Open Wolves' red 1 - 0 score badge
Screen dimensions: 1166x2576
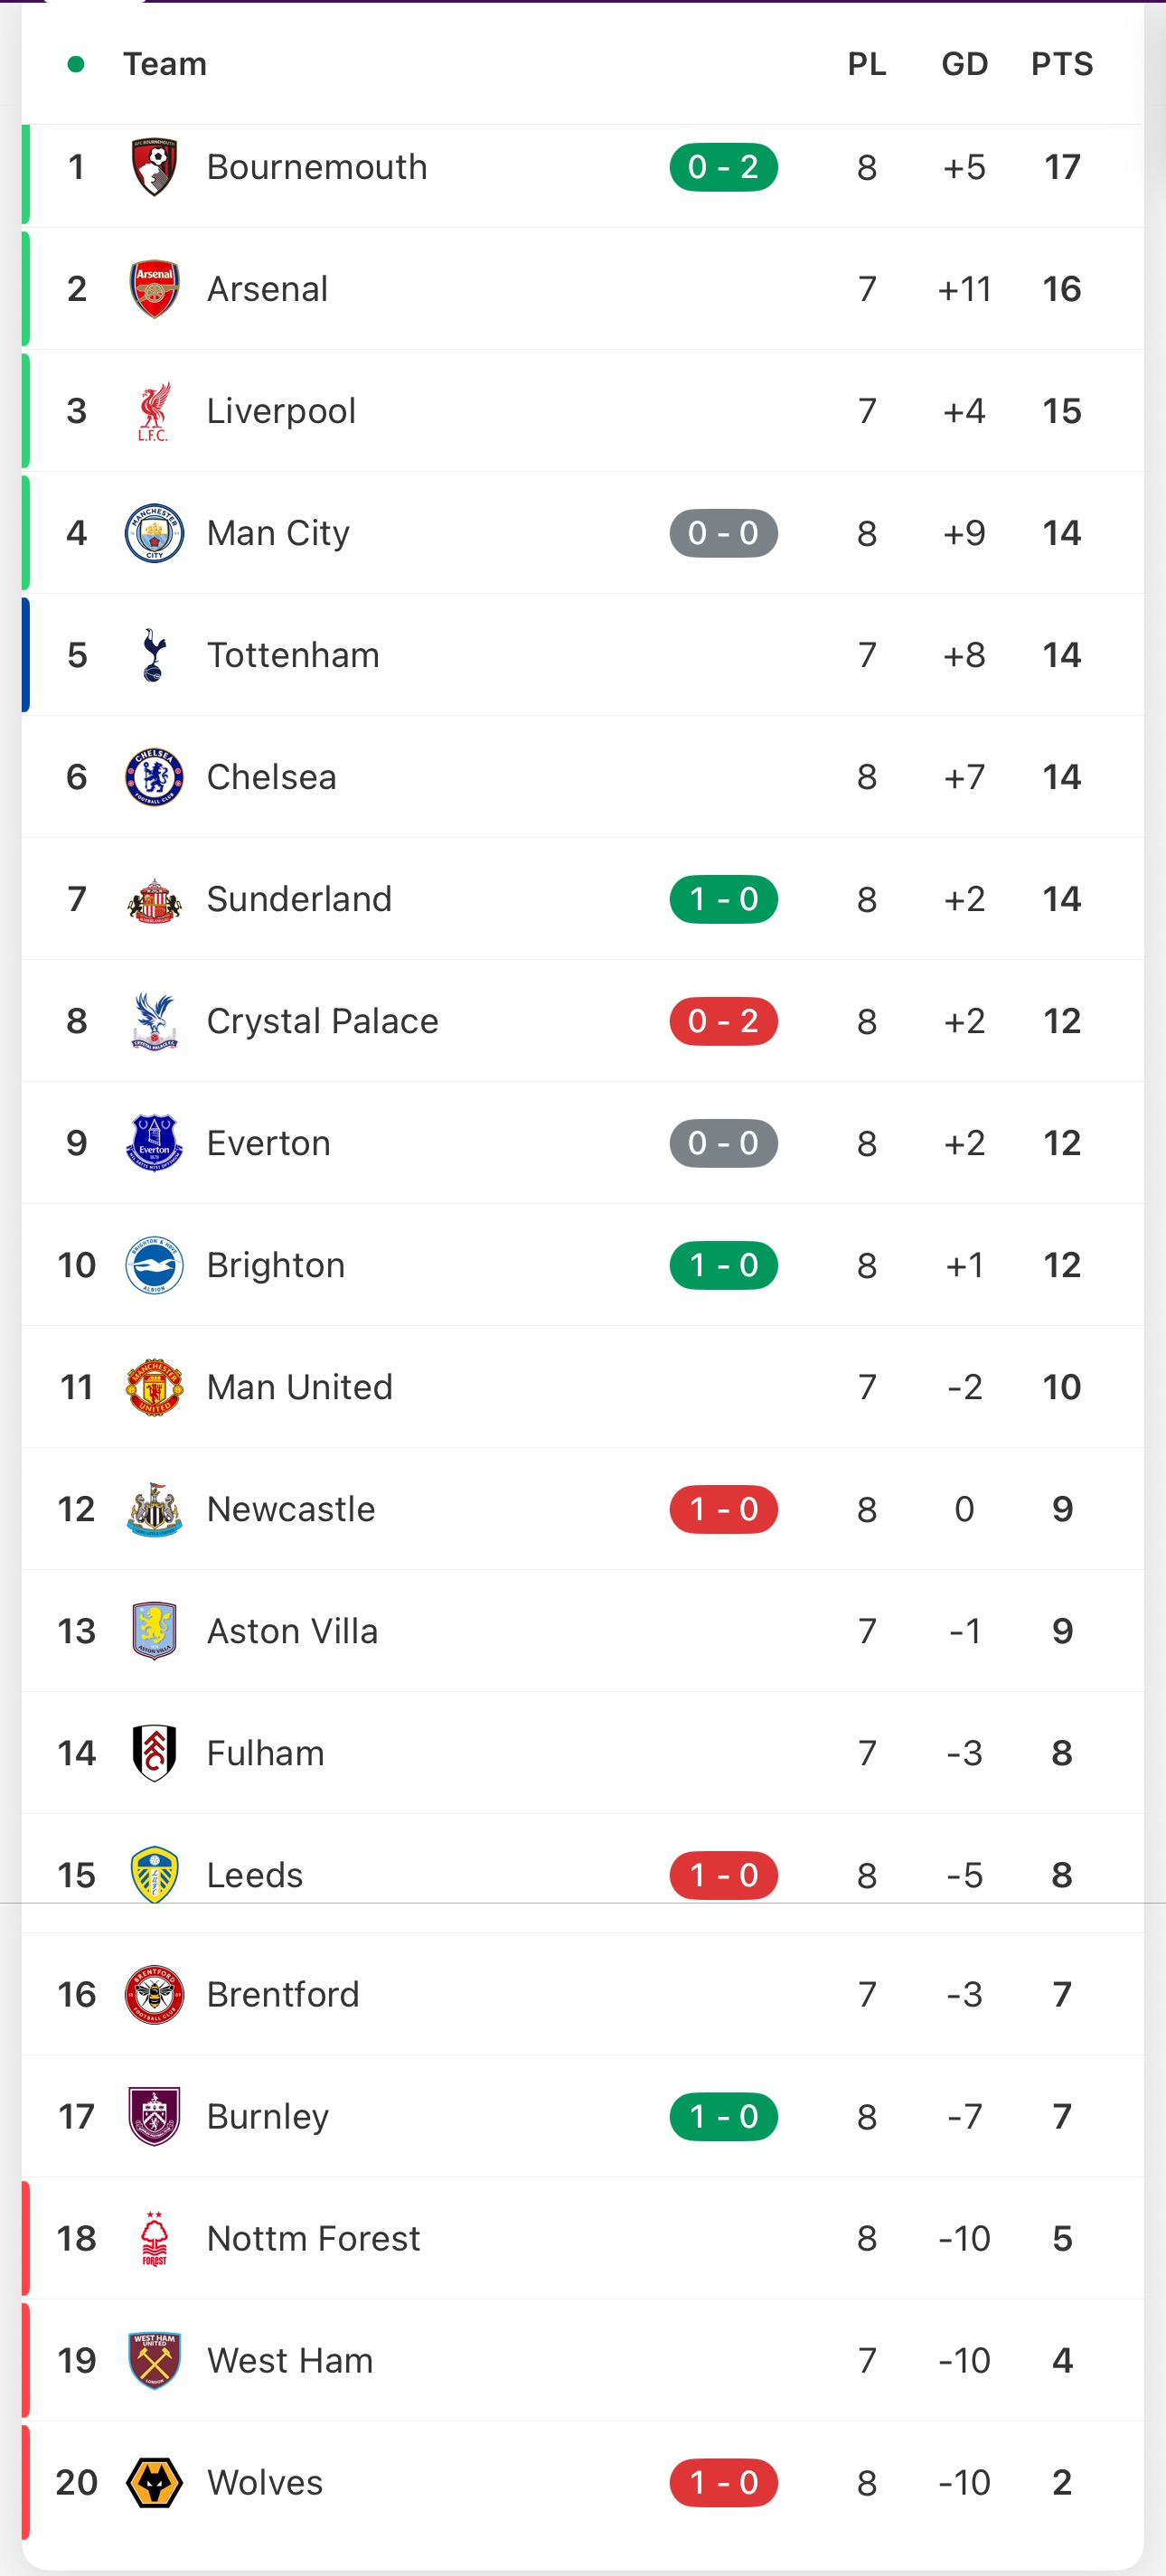pos(723,2482)
